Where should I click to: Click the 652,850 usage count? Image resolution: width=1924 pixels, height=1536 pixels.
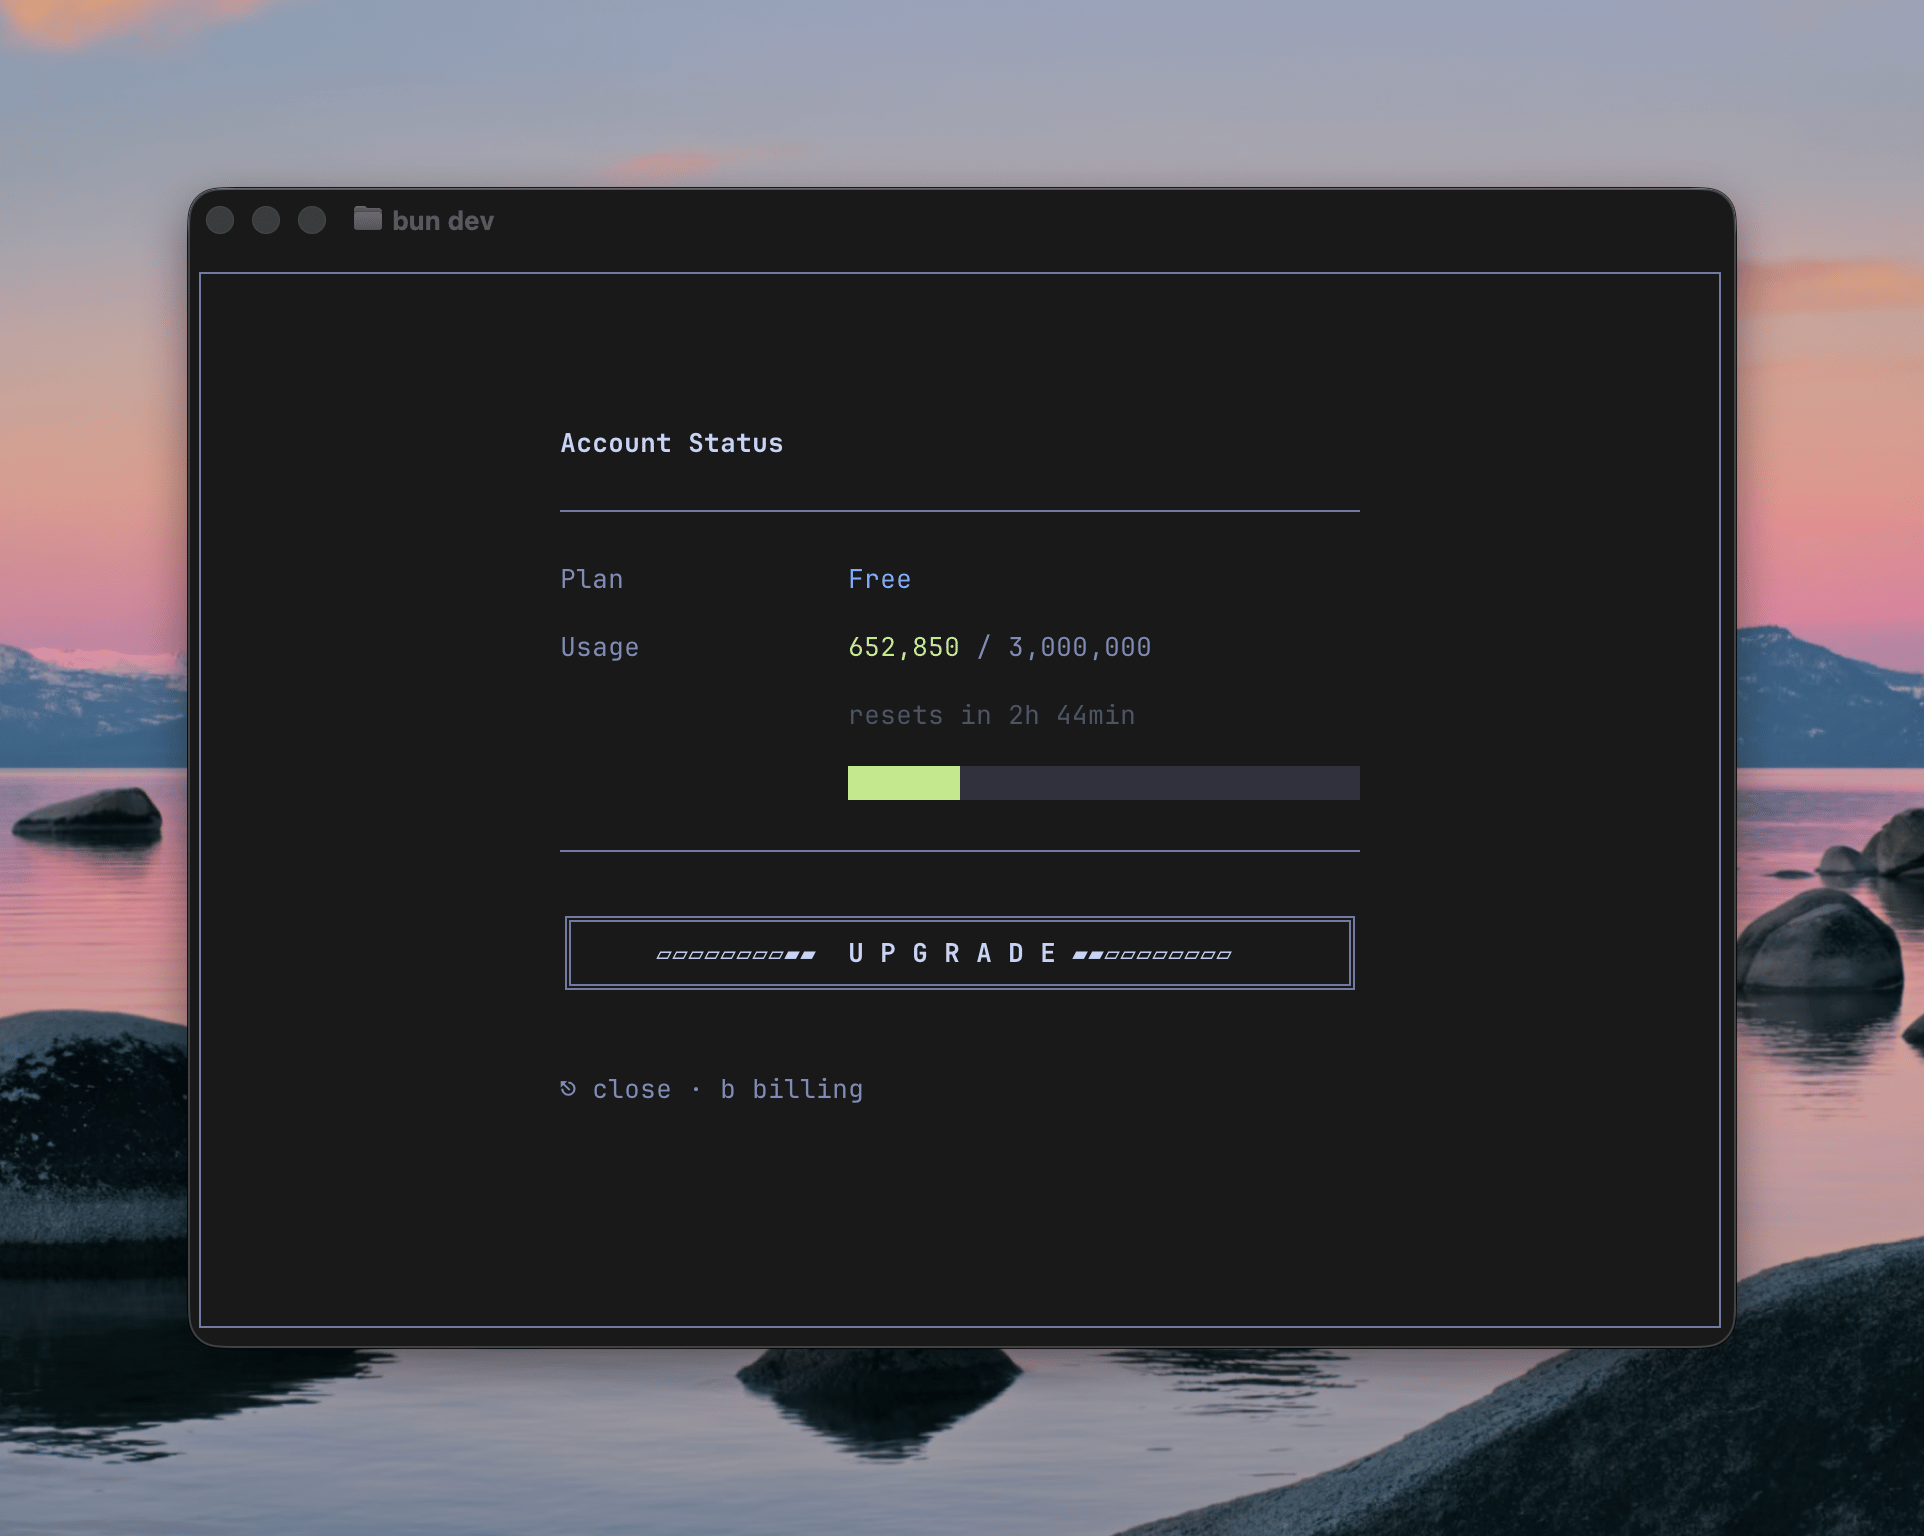[x=904, y=647]
